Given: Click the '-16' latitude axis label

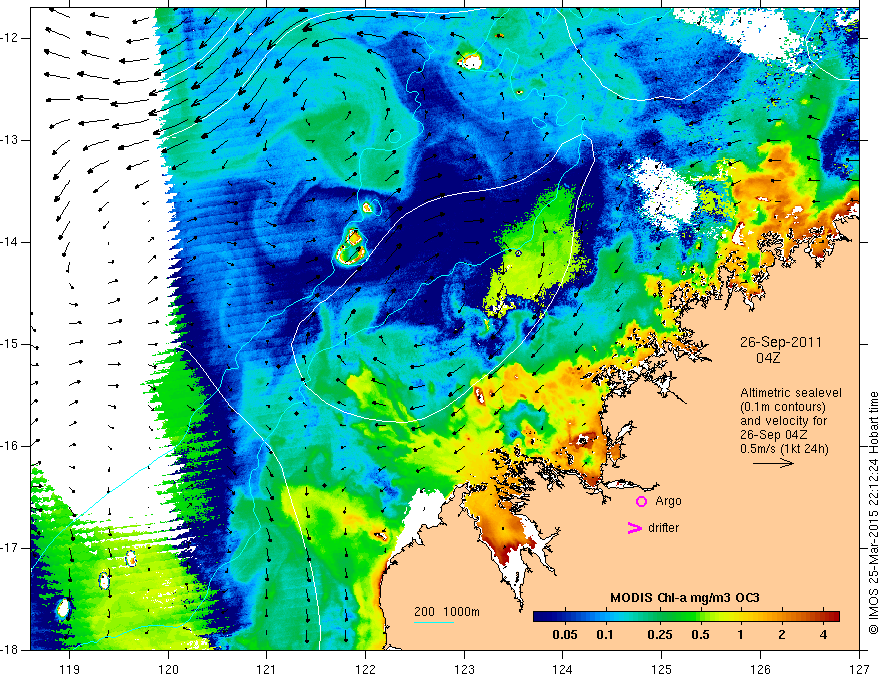Looking at the screenshot, I should click(11, 446).
